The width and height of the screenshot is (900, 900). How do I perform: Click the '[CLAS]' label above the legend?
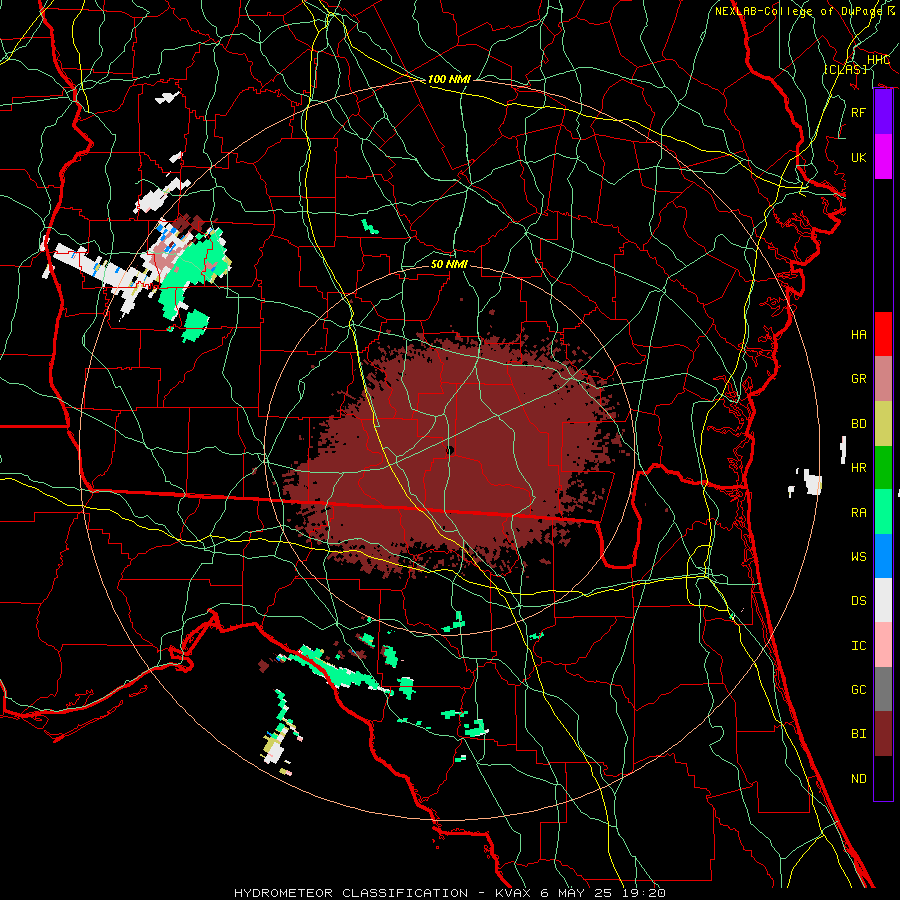click(x=845, y=69)
